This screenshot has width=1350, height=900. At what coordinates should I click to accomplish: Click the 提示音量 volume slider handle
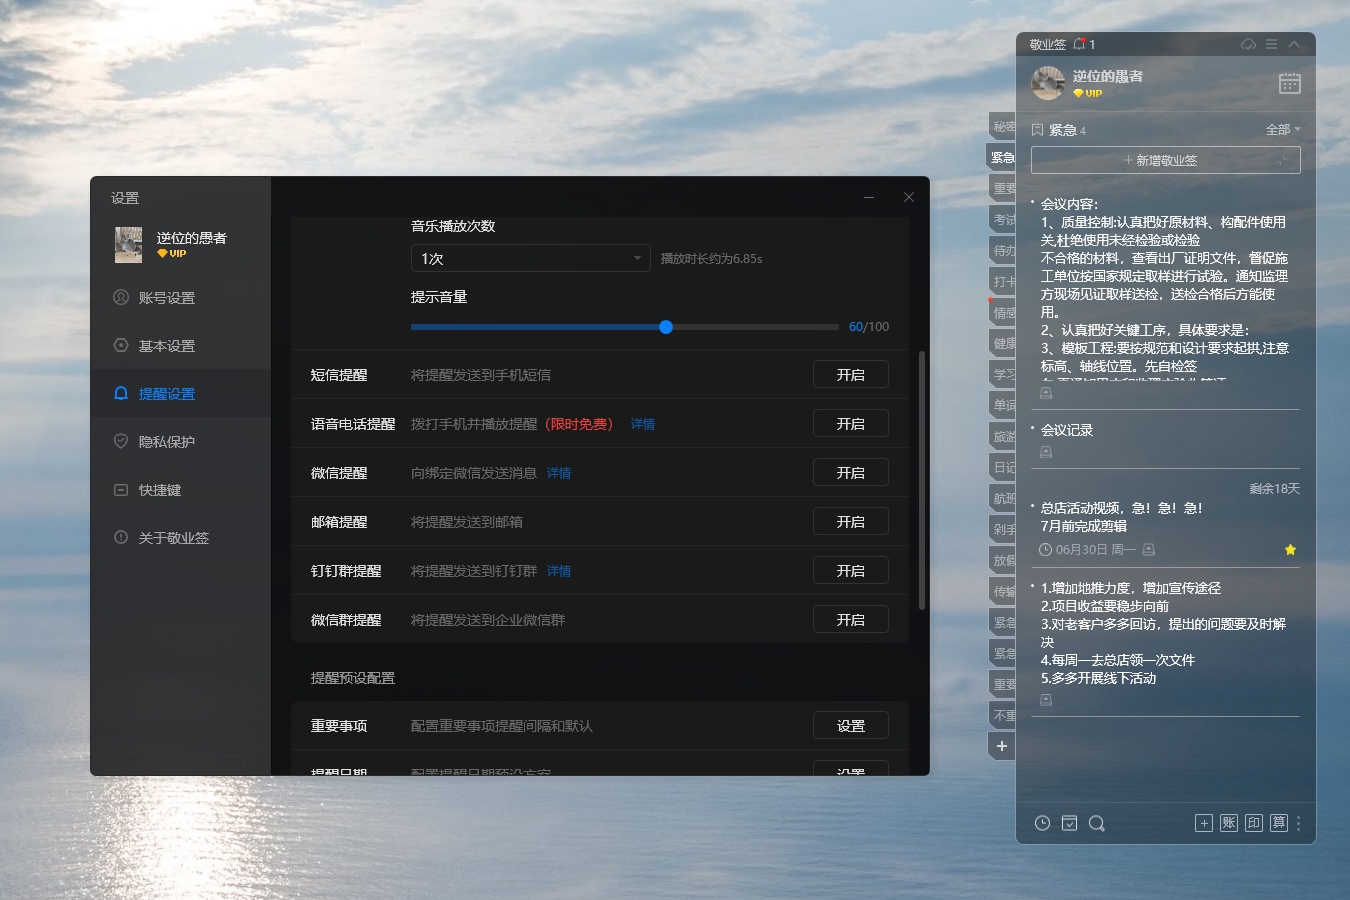coord(666,327)
